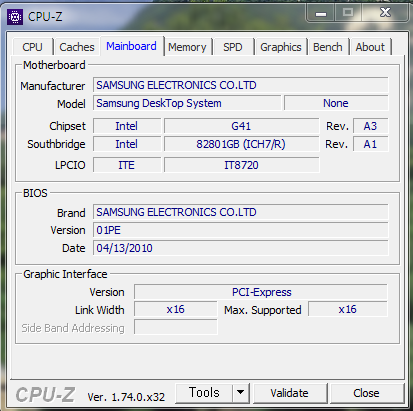Click the Close button at bottom

(x=366, y=393)
